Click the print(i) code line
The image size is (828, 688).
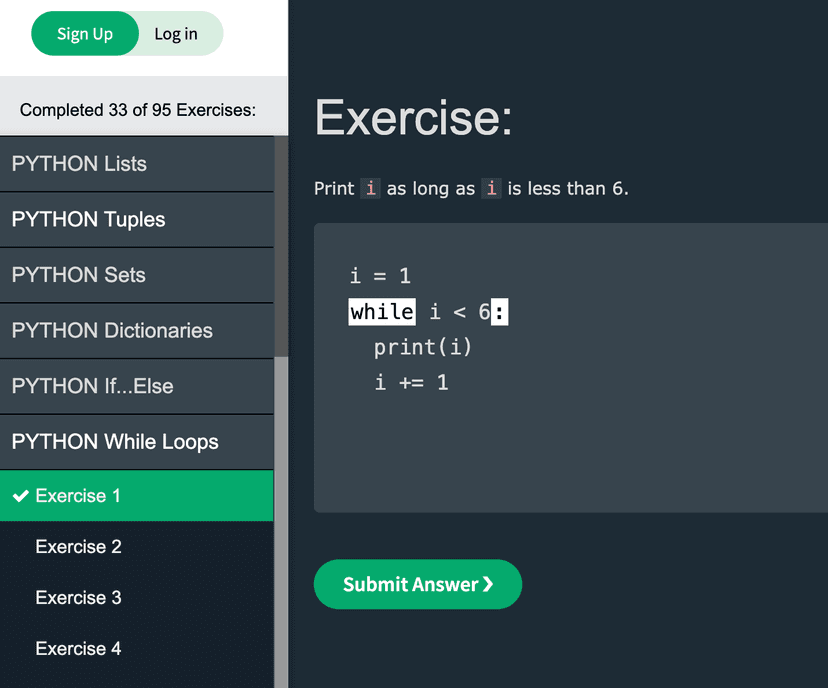click(x=423, y=347)
